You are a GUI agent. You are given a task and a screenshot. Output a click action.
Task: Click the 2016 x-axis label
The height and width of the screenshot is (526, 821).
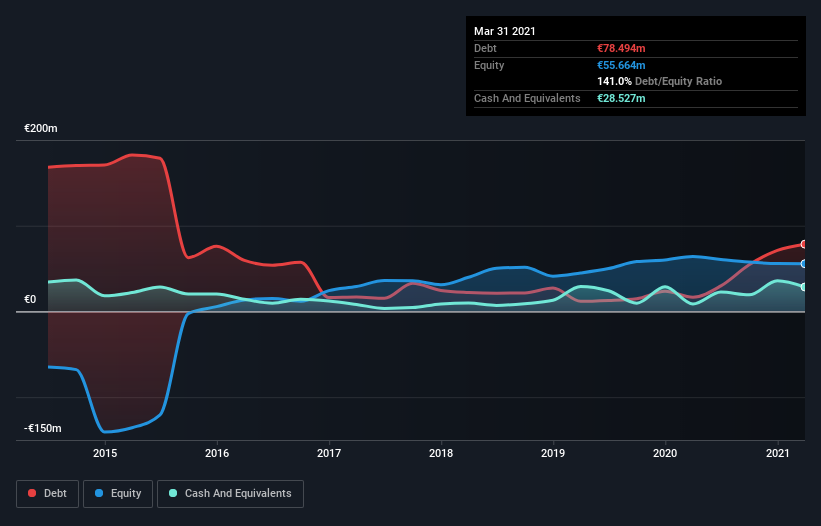click(217, 453)
